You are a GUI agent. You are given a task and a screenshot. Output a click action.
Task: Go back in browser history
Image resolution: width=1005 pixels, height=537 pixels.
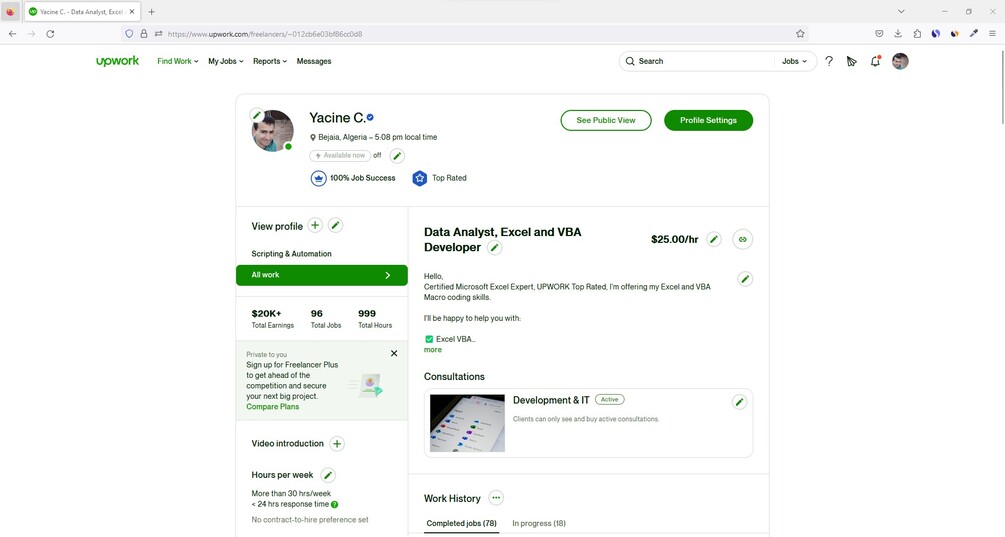click(13, 34)
